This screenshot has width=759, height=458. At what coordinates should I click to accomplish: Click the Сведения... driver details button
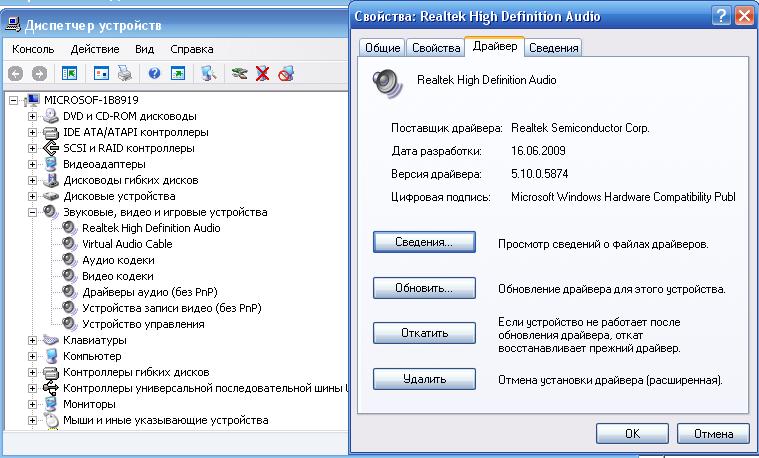click(x=424, y=242)
